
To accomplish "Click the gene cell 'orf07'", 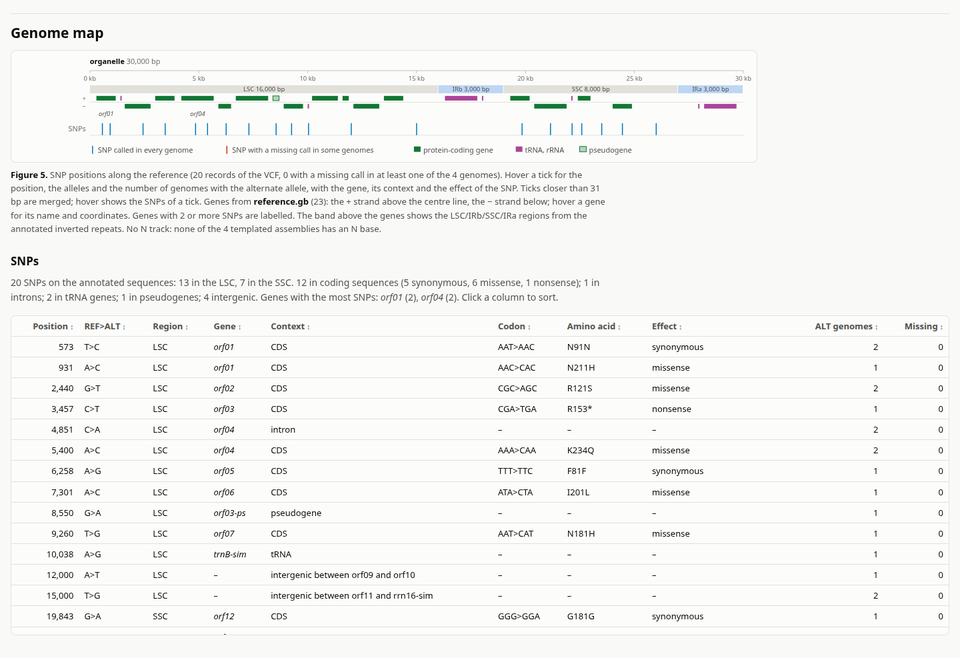I will 224,534.
